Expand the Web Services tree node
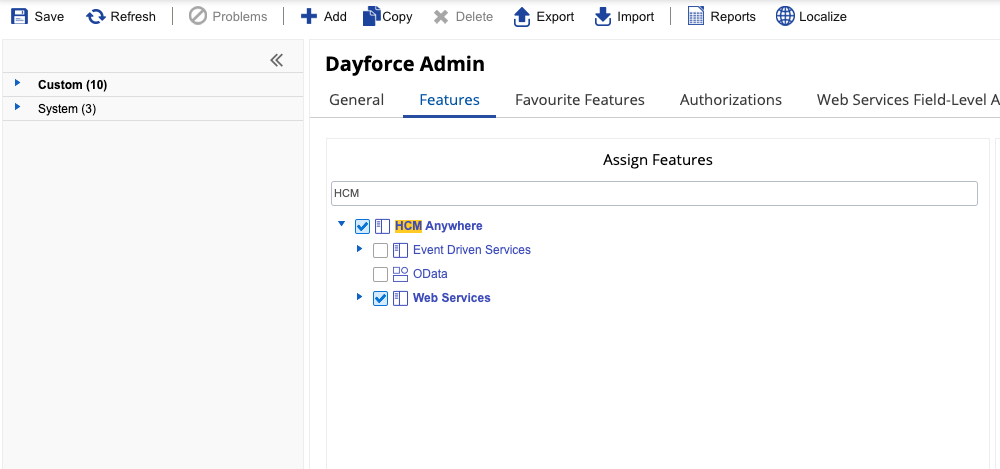This screenshot has height=469, width=1000. 360,297
